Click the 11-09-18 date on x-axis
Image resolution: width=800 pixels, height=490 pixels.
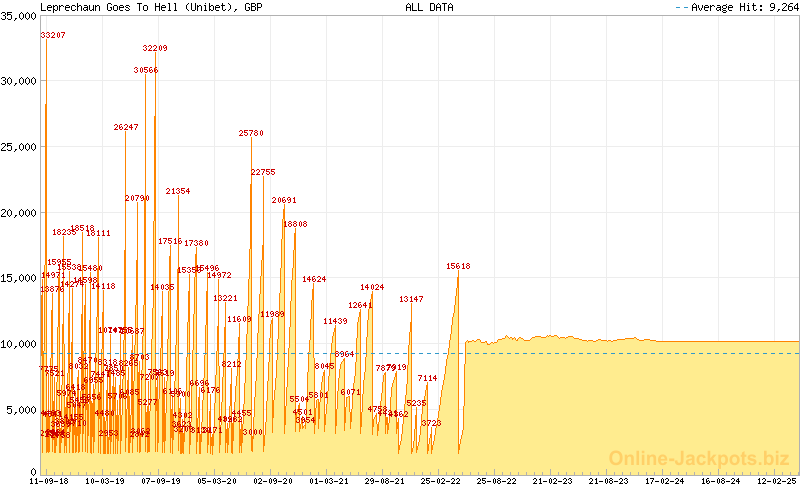49,481
